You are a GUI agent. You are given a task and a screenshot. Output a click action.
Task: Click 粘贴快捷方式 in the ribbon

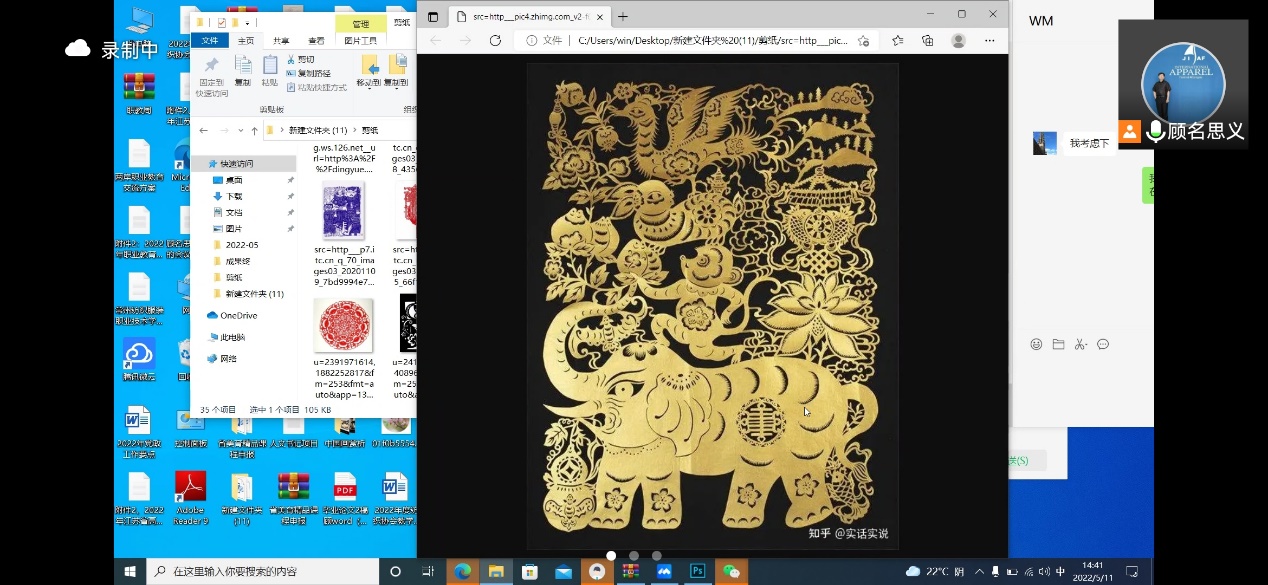tap(316, 87)
